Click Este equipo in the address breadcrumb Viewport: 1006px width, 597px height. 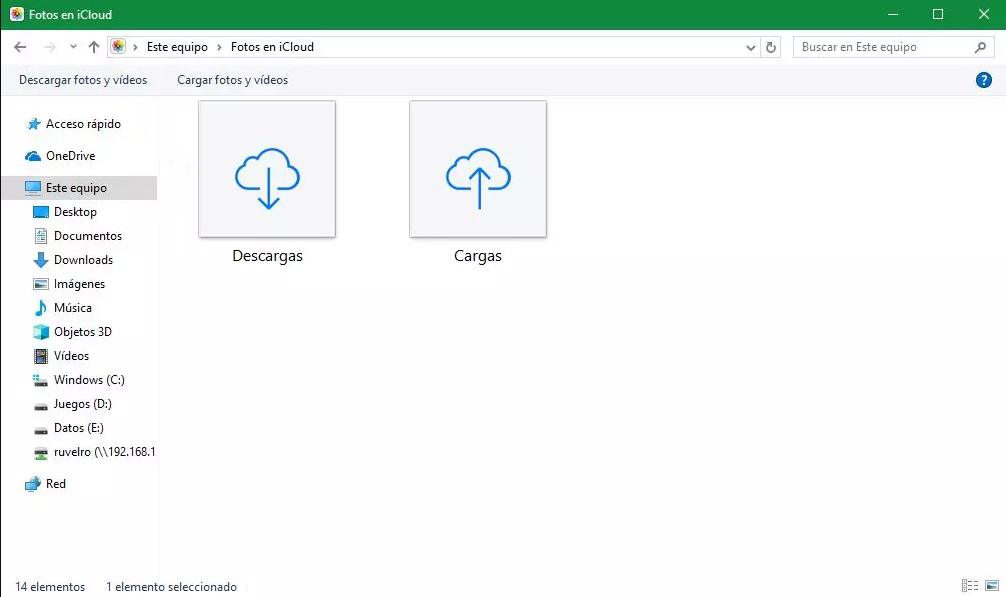click(x=177, y=47)
